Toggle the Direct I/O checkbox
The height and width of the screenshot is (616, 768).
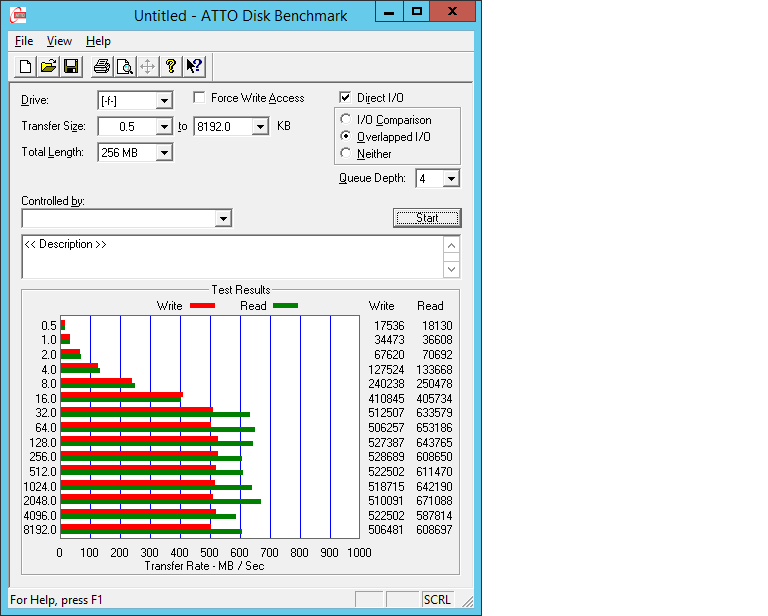pos(345,97)
